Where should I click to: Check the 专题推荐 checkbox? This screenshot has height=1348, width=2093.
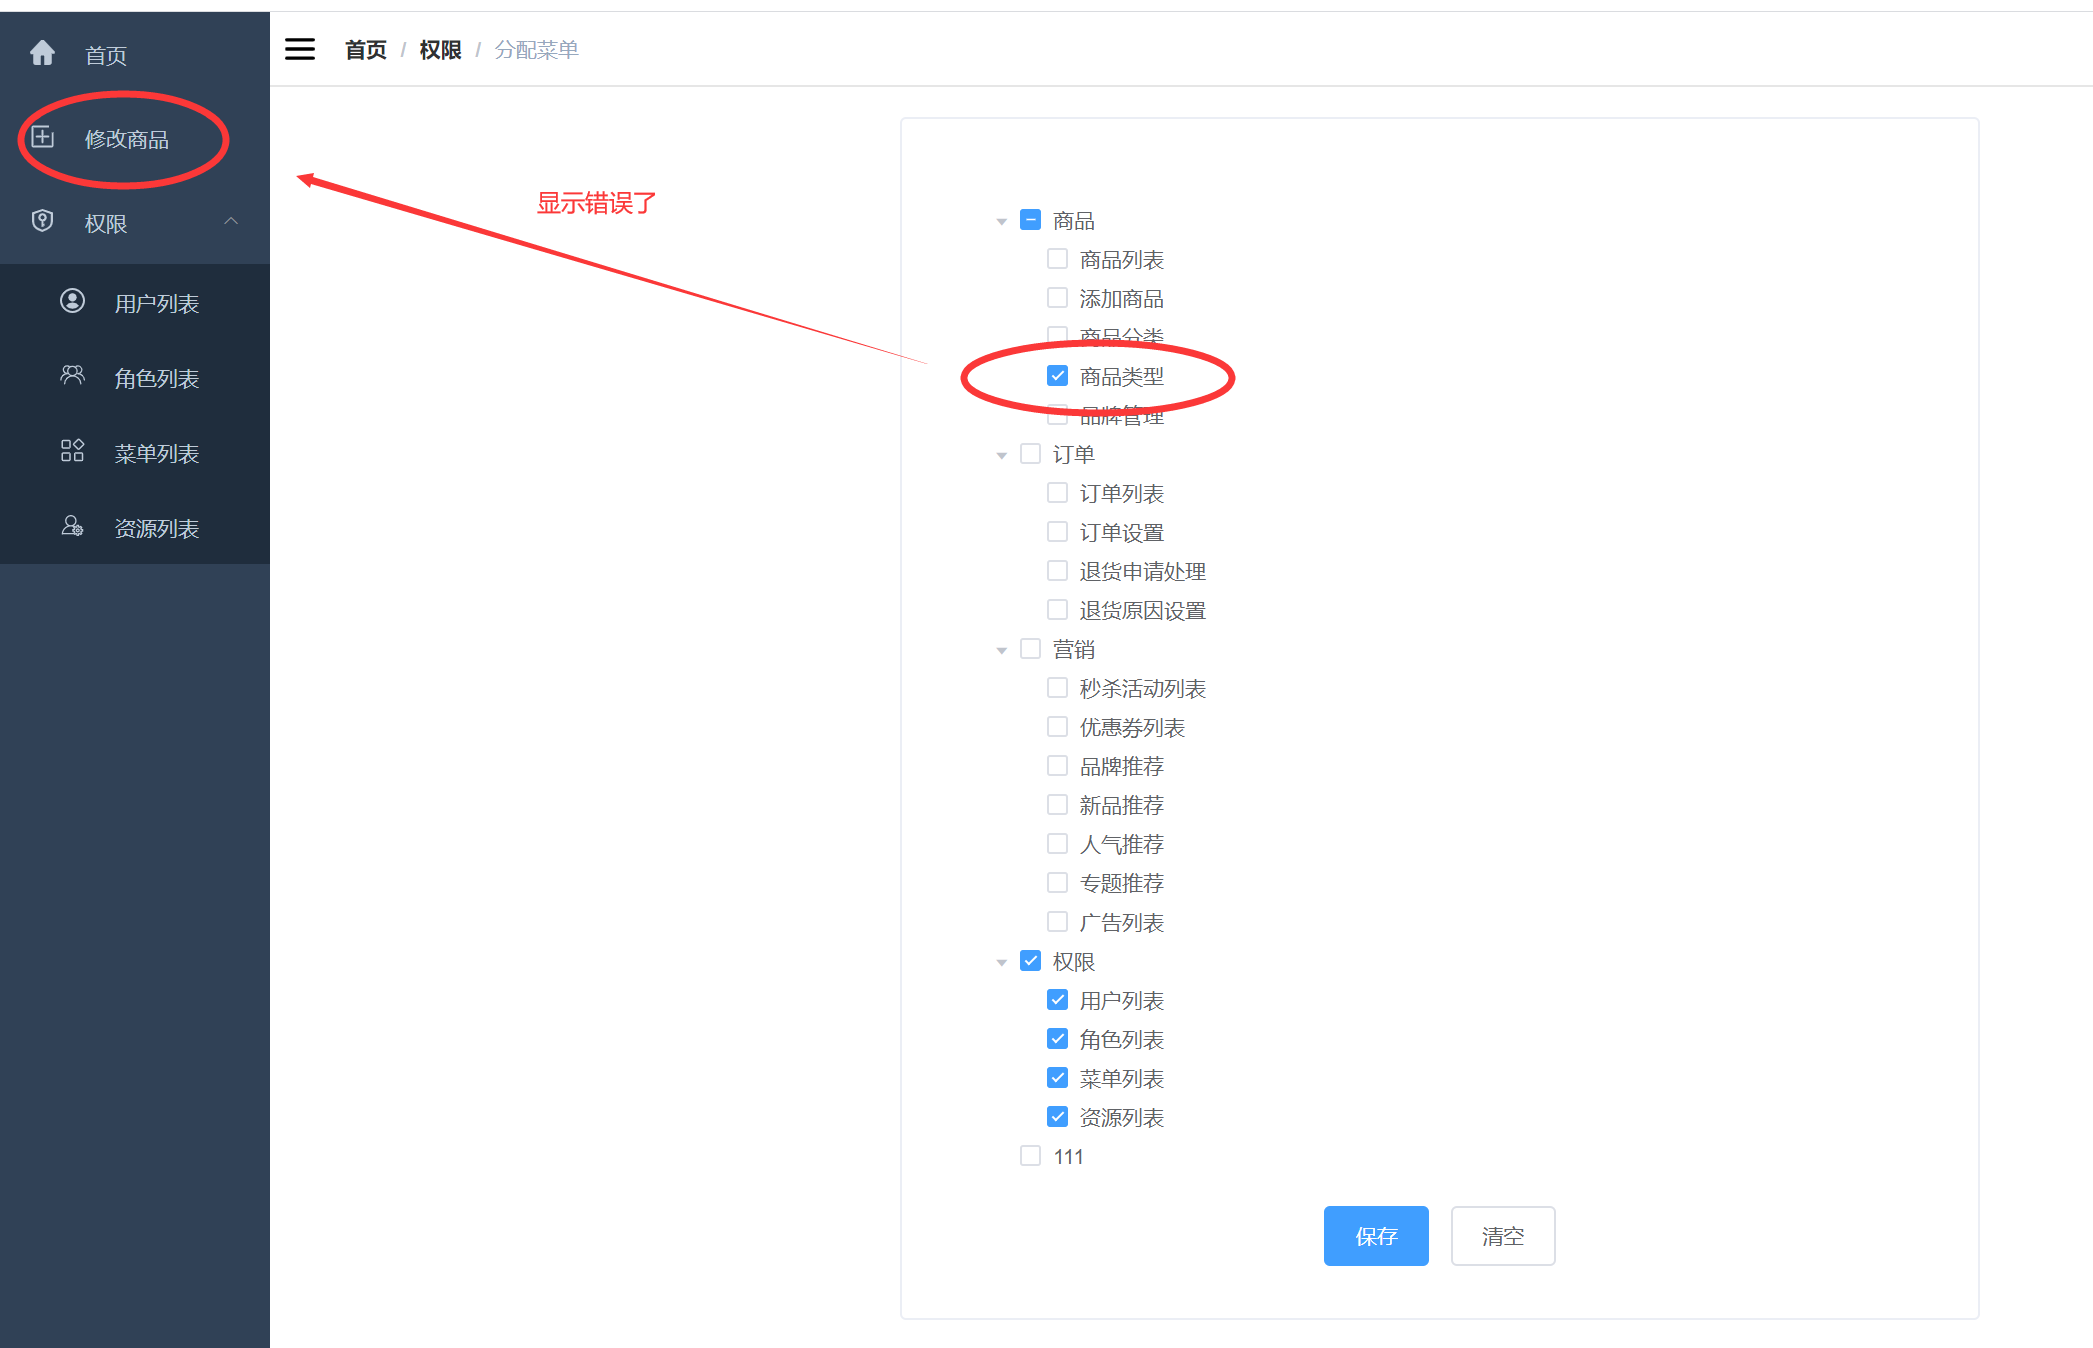click(x=1057, y=883)
